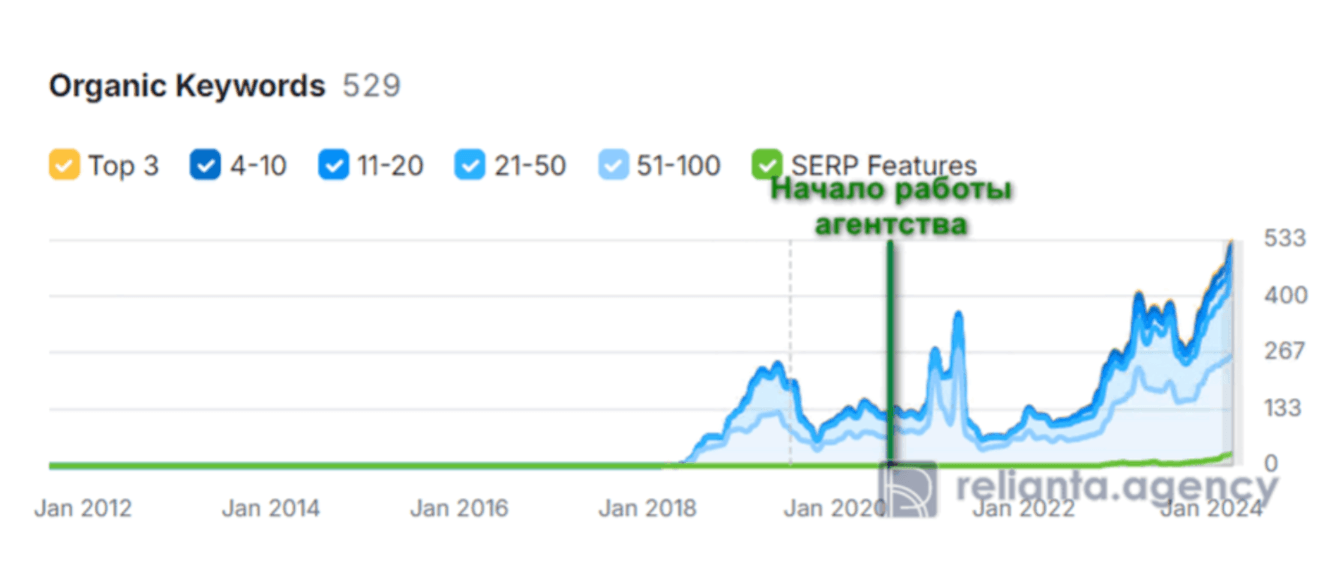Click the 133 y-axis value
This screenshot has width=1340, height=577.
tap(1284, 408)
